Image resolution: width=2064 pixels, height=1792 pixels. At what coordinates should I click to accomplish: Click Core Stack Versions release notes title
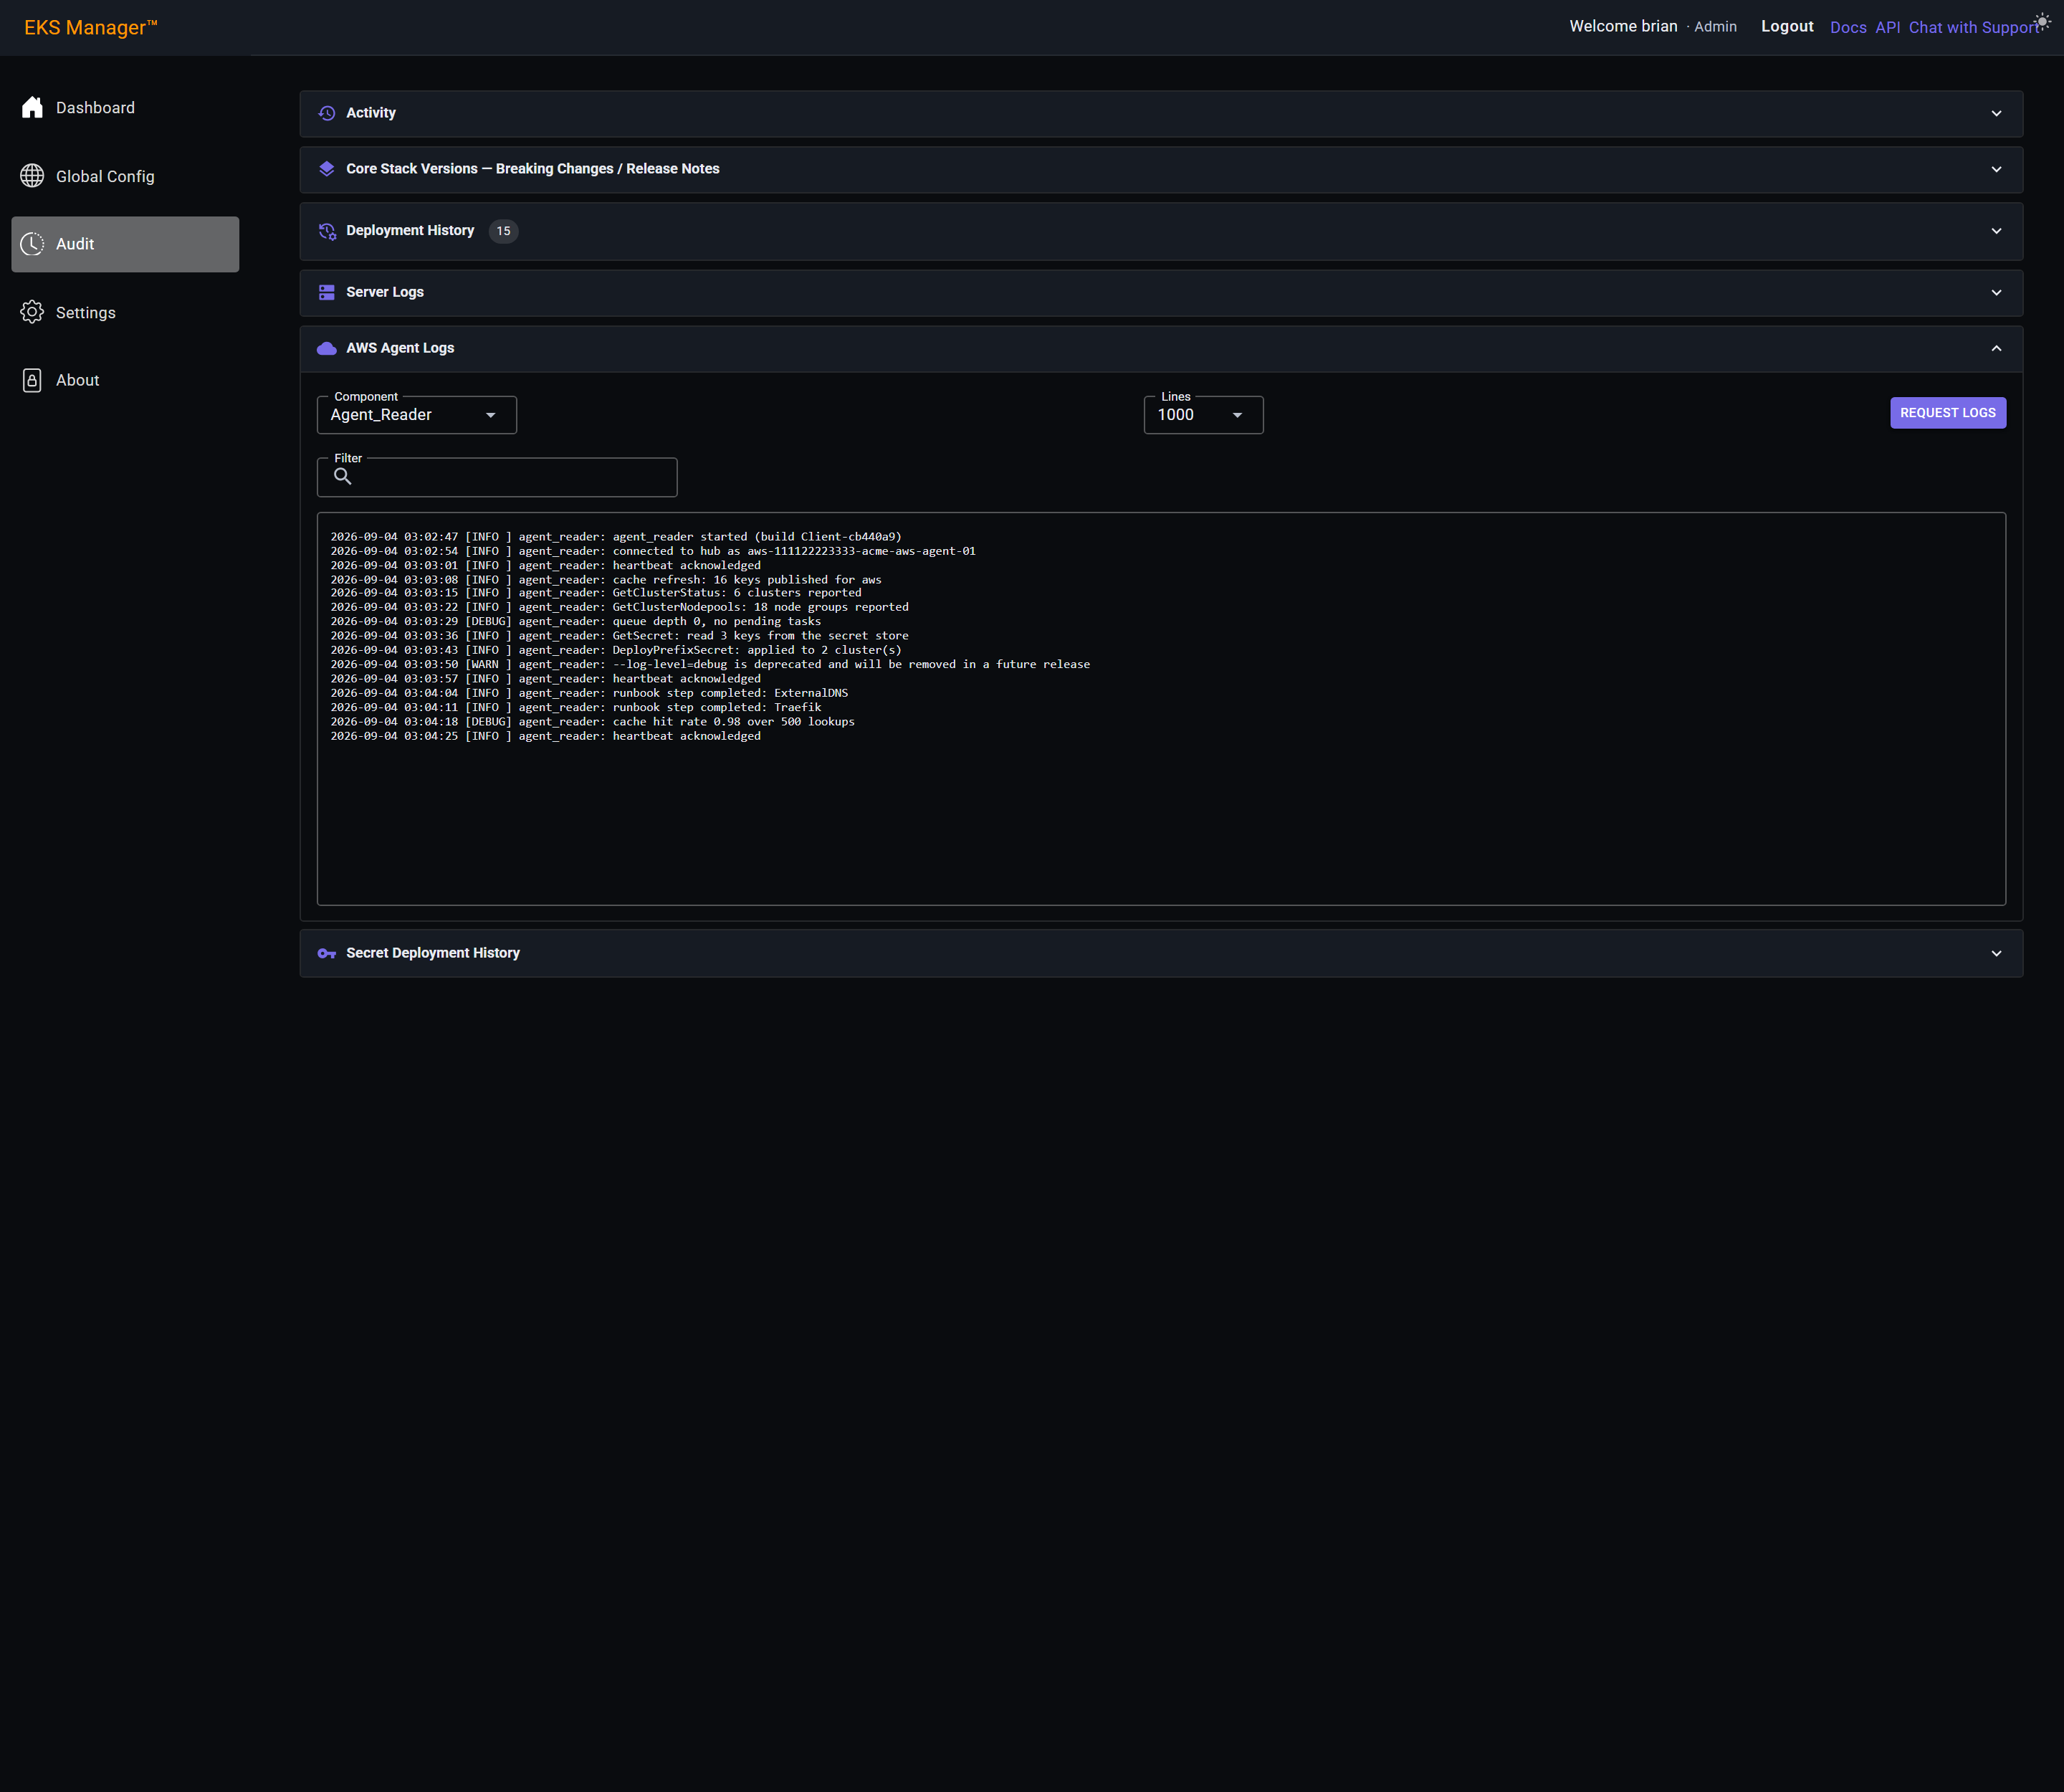pyautogui.click(x=533, y=169)
